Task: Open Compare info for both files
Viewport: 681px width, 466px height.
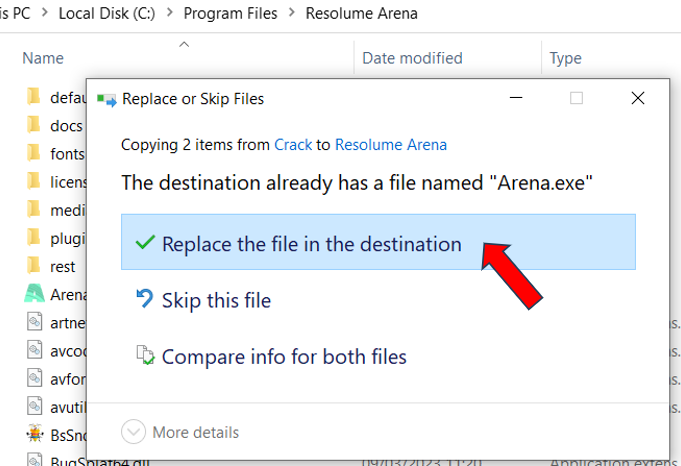Action: pyautogui.click(x=284, y=357)
